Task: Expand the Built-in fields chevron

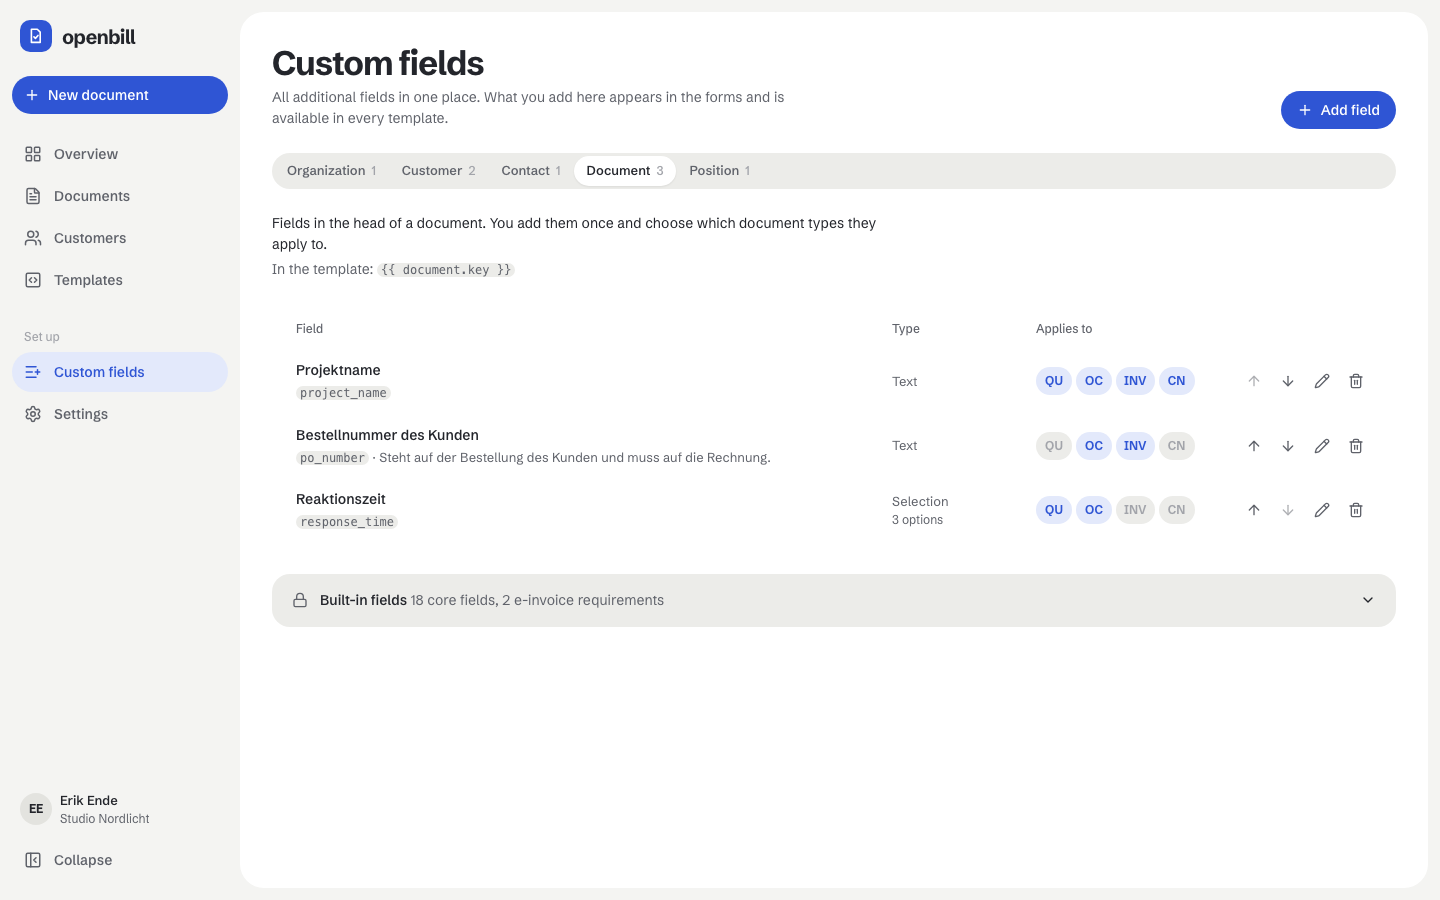Action: click(1368, 600)
